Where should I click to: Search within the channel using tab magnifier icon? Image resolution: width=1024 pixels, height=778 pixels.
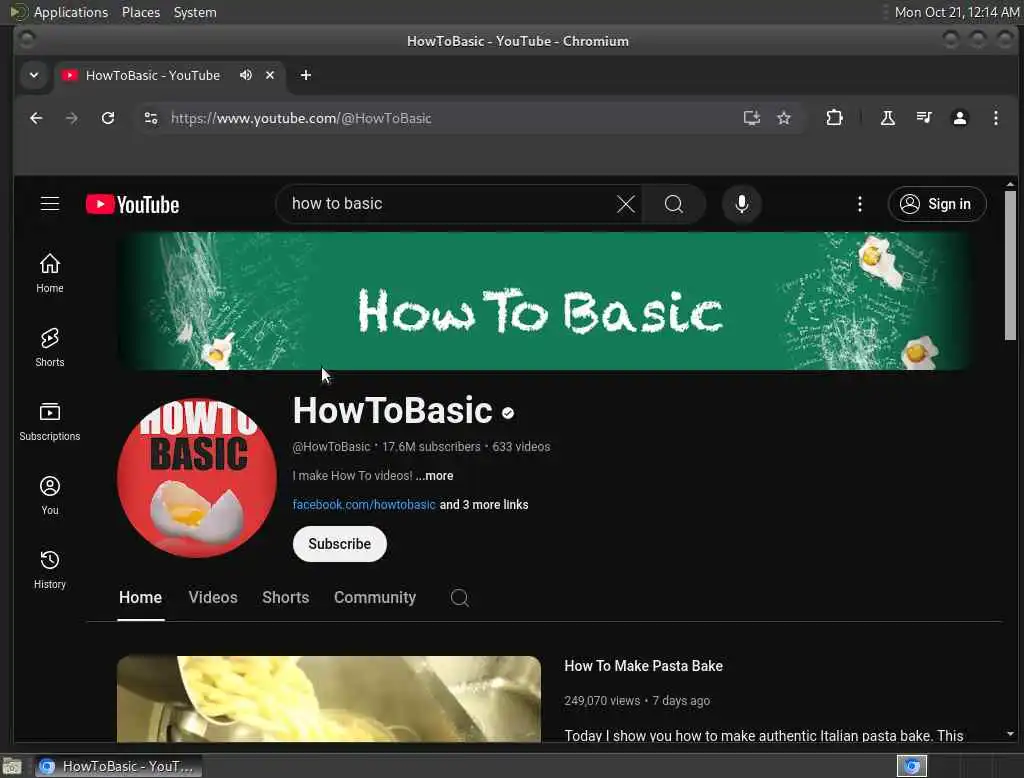click(x=459, y=597)
